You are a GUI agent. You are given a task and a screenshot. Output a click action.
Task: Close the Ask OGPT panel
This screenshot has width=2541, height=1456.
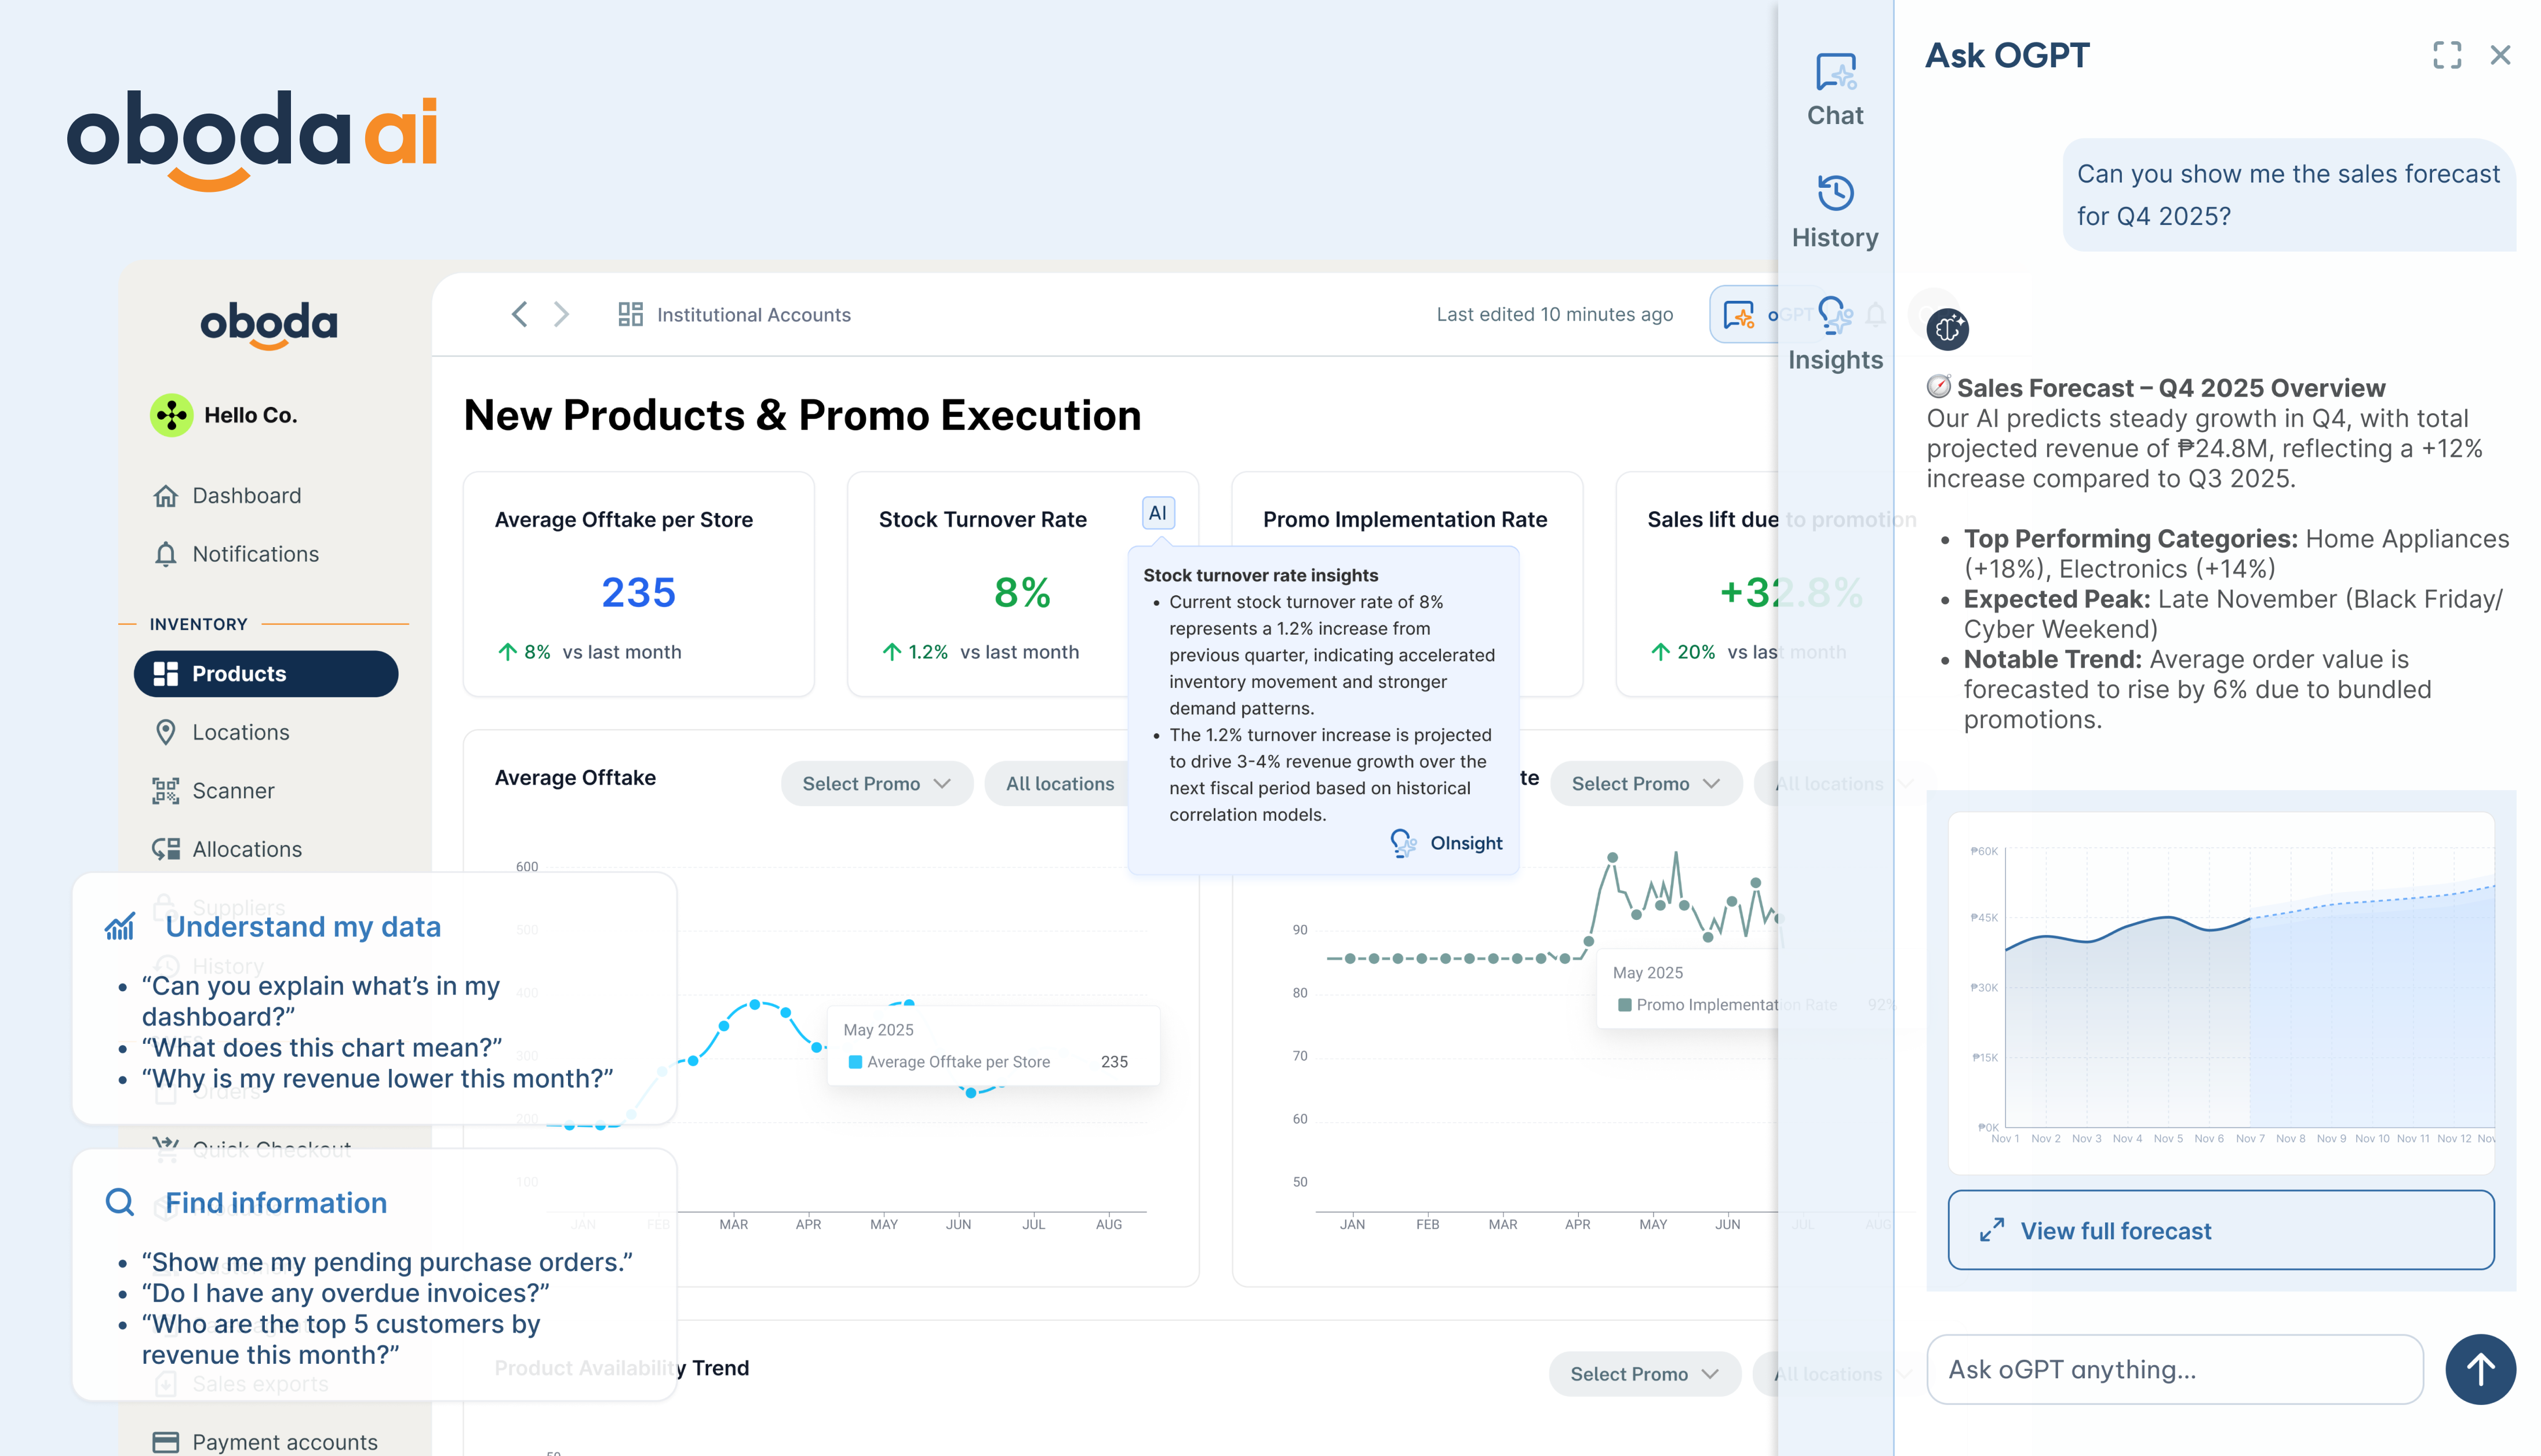(2500, 55)
